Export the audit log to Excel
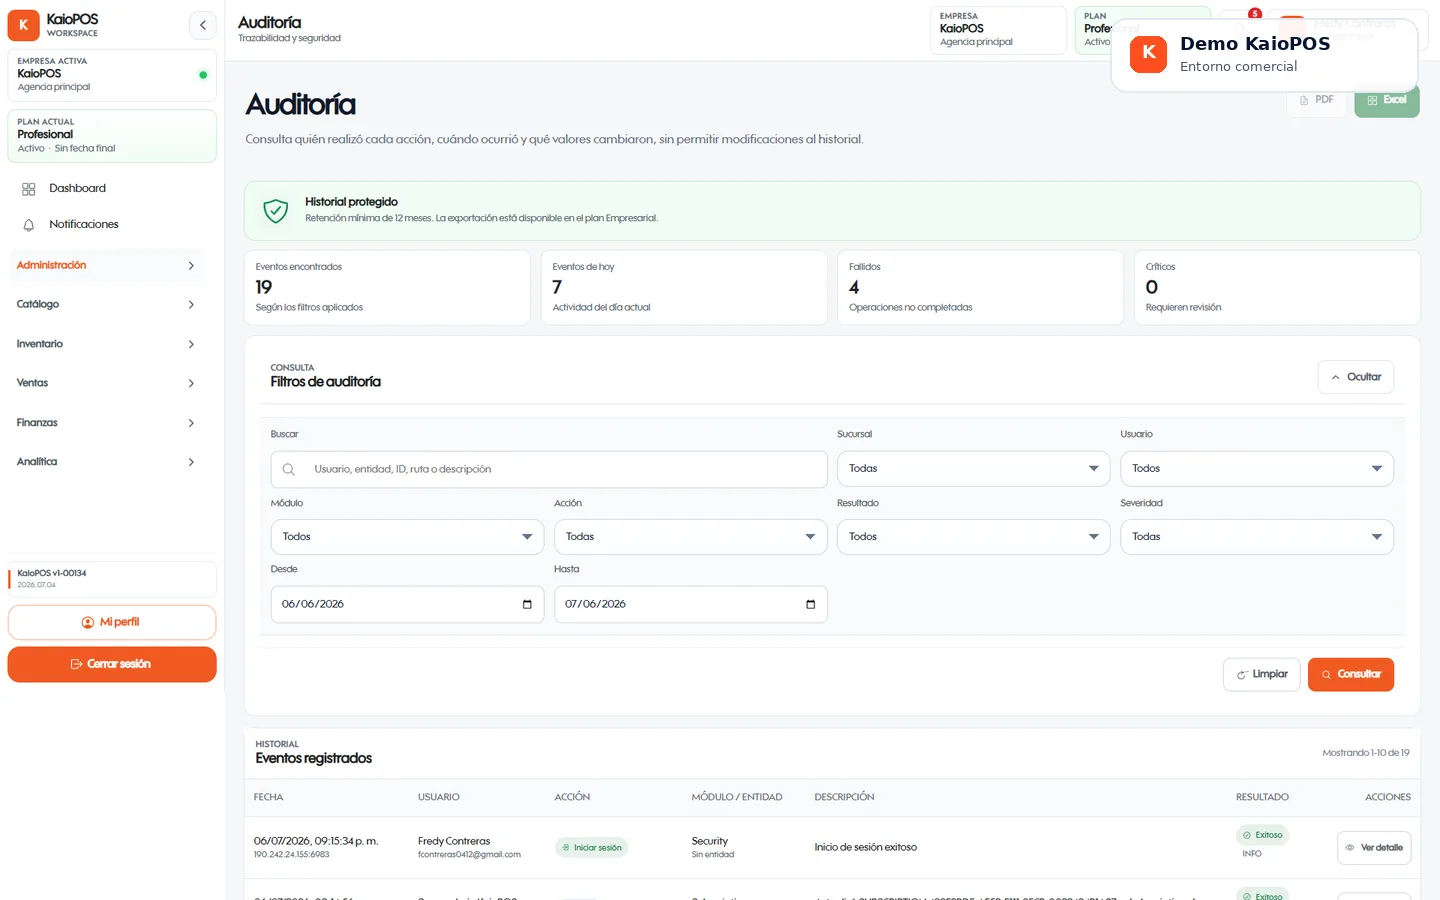This screenshot has width=1440, height=900. click(x=1387, y=100)
